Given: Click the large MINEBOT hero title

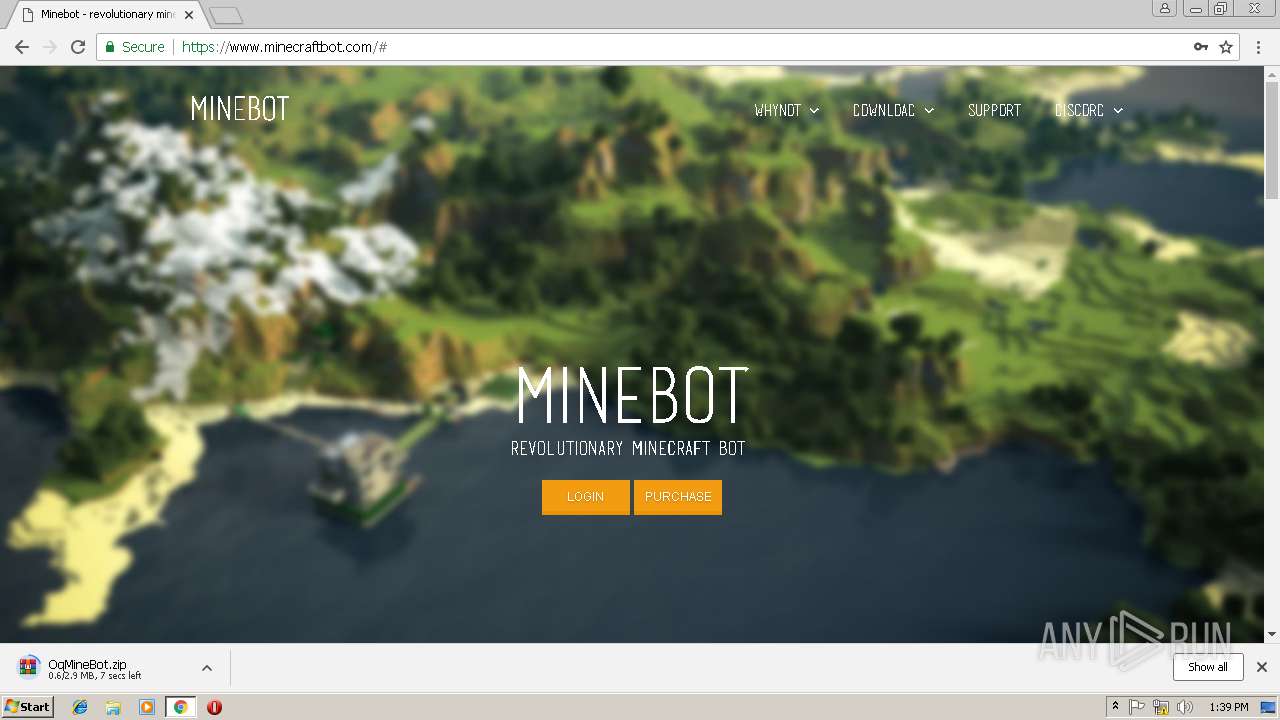Looking at the screenshot, I should (632, 395).
